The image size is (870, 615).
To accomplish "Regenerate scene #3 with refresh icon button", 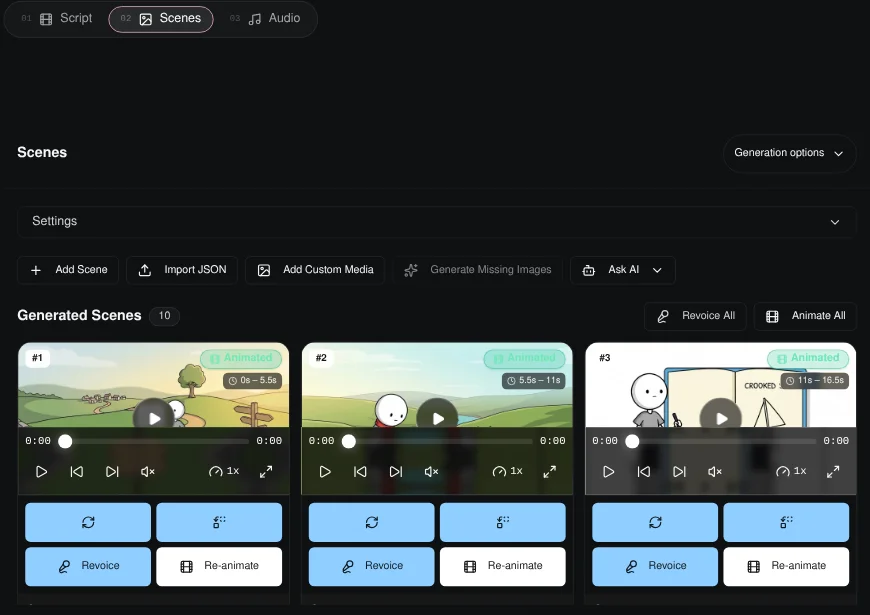I will (x=655, y=522).
